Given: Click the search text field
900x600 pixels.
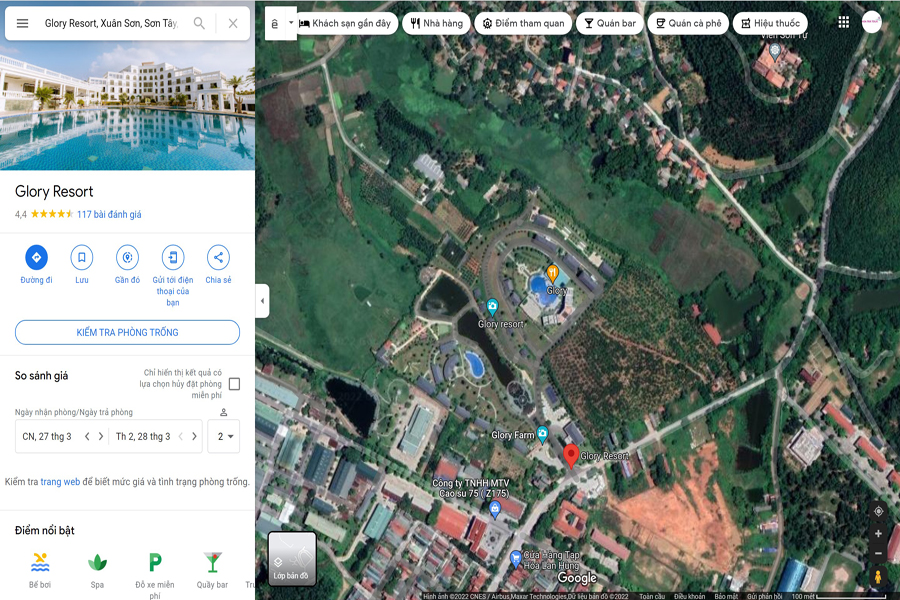Looking at the screenshot, I should coord(111,24).
